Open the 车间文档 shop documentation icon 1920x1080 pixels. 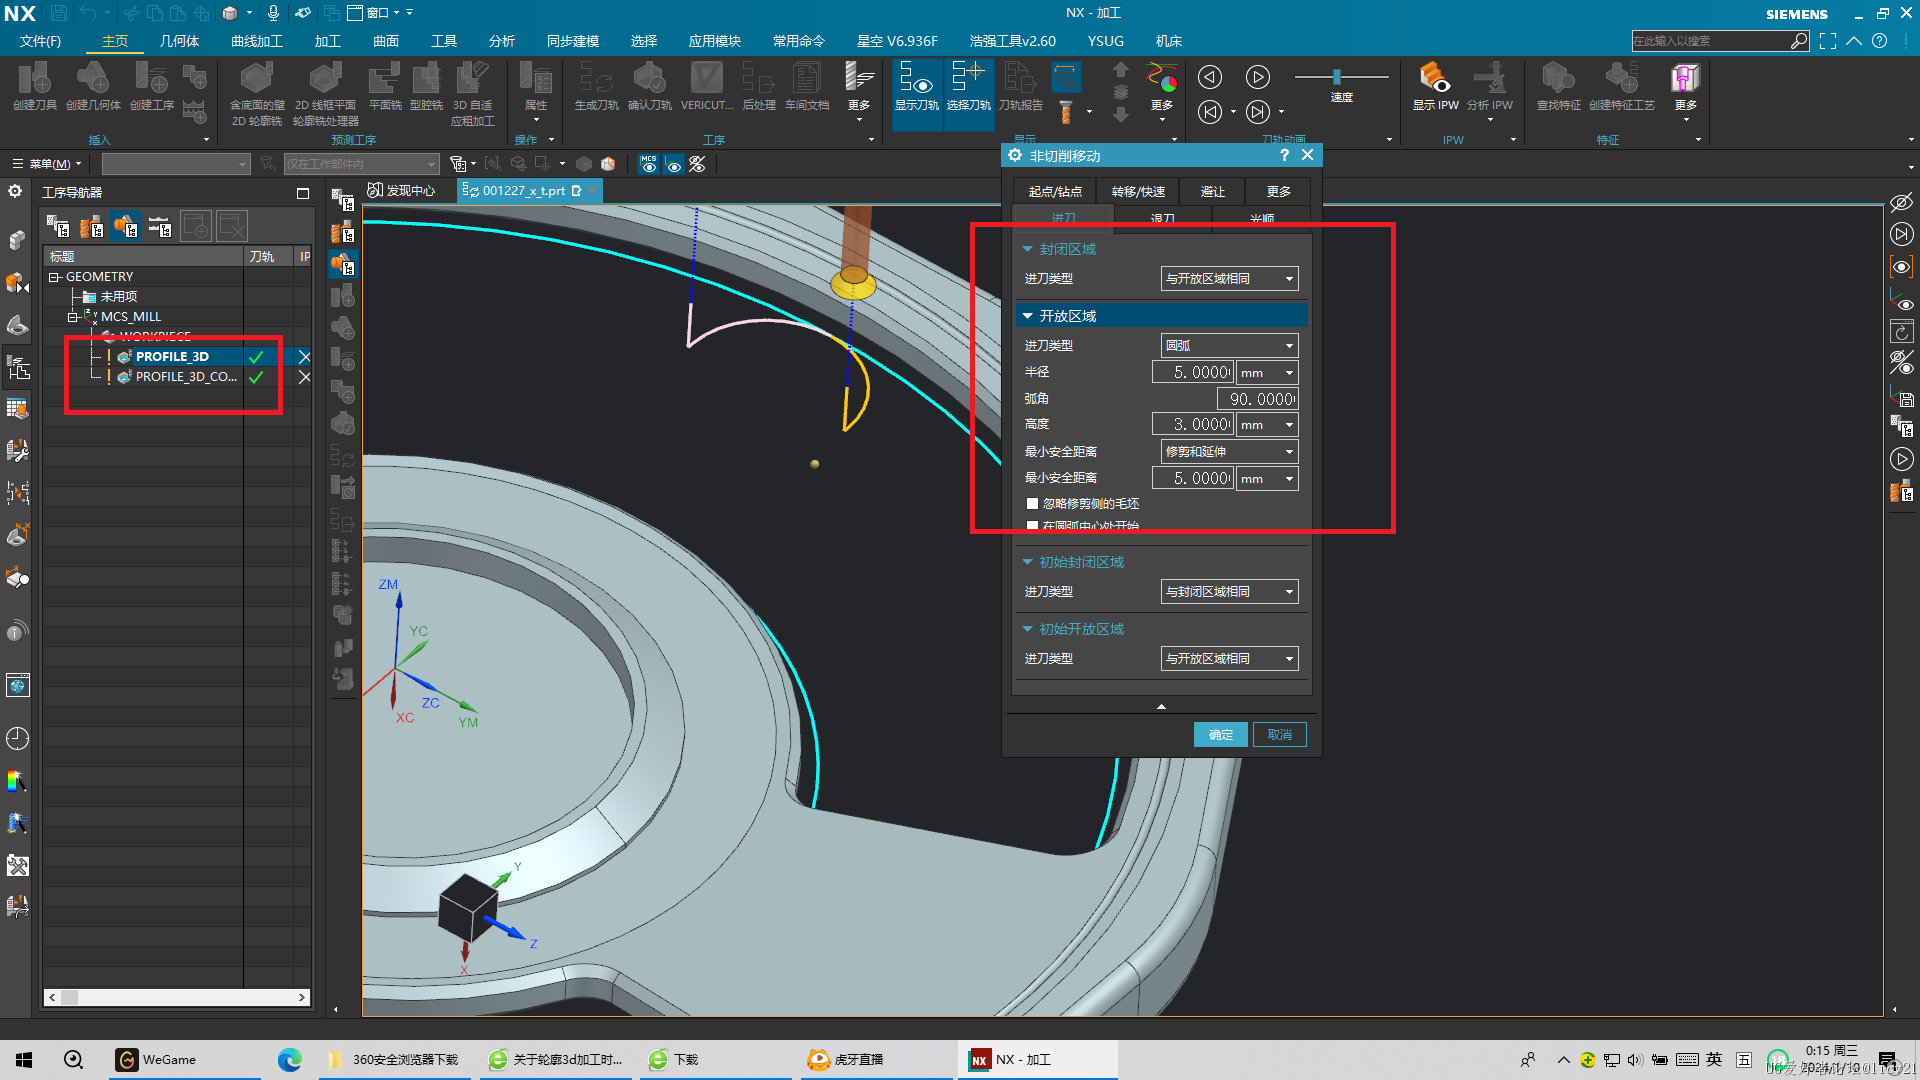click(x=806, y=86)
